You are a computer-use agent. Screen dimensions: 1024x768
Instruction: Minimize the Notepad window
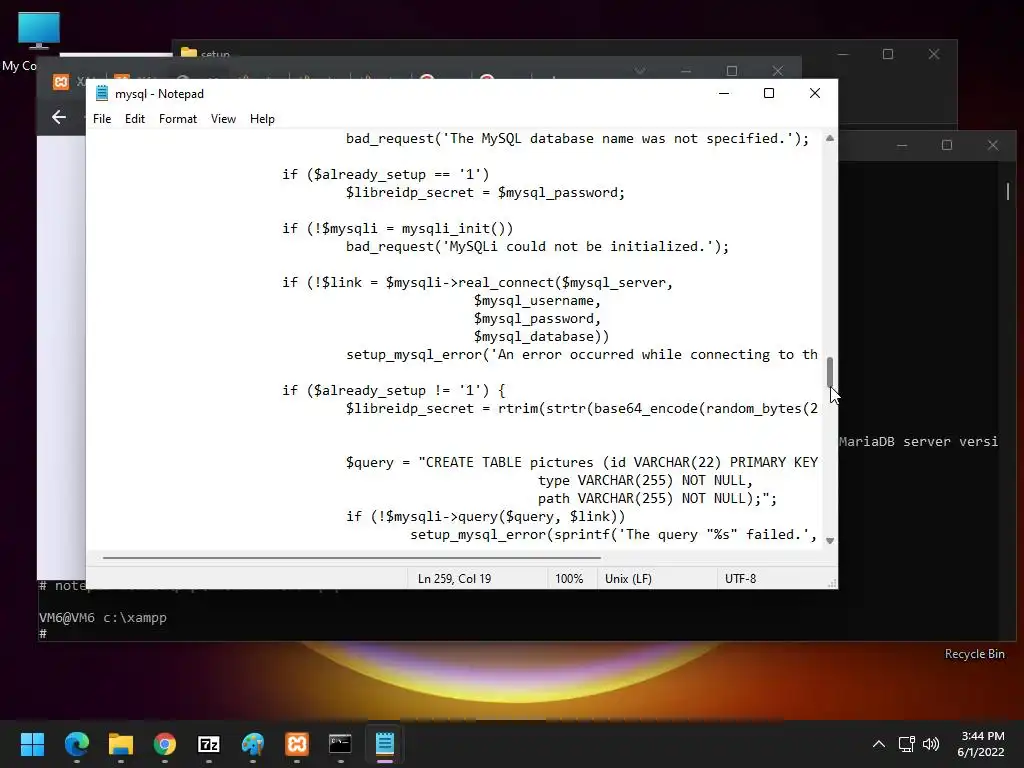click(x=724, y=93)
